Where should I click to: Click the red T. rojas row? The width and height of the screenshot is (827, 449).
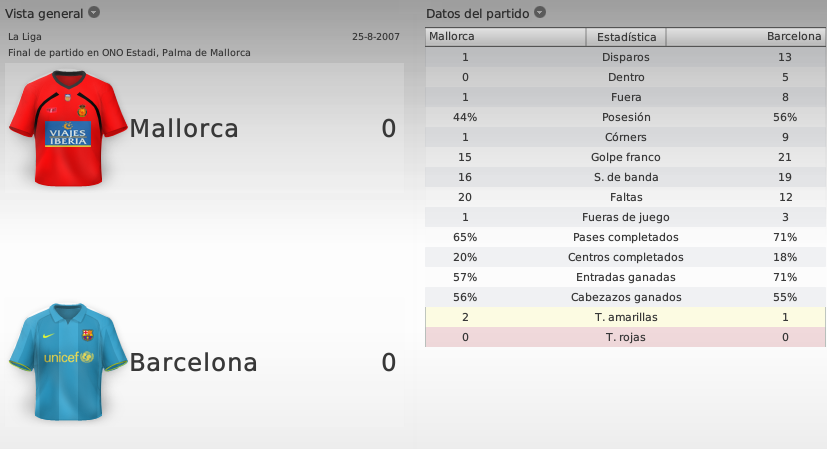coord(626,337)
